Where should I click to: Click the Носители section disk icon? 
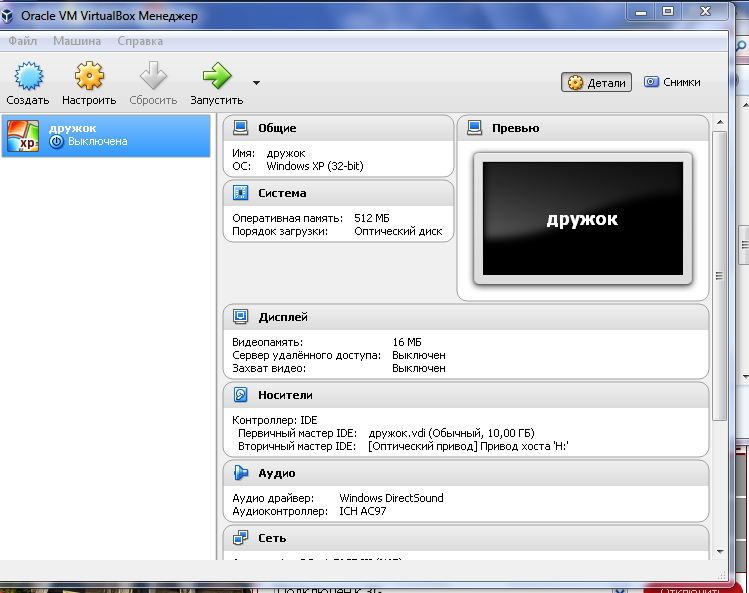pyautogui.click(x=240, y=395)
